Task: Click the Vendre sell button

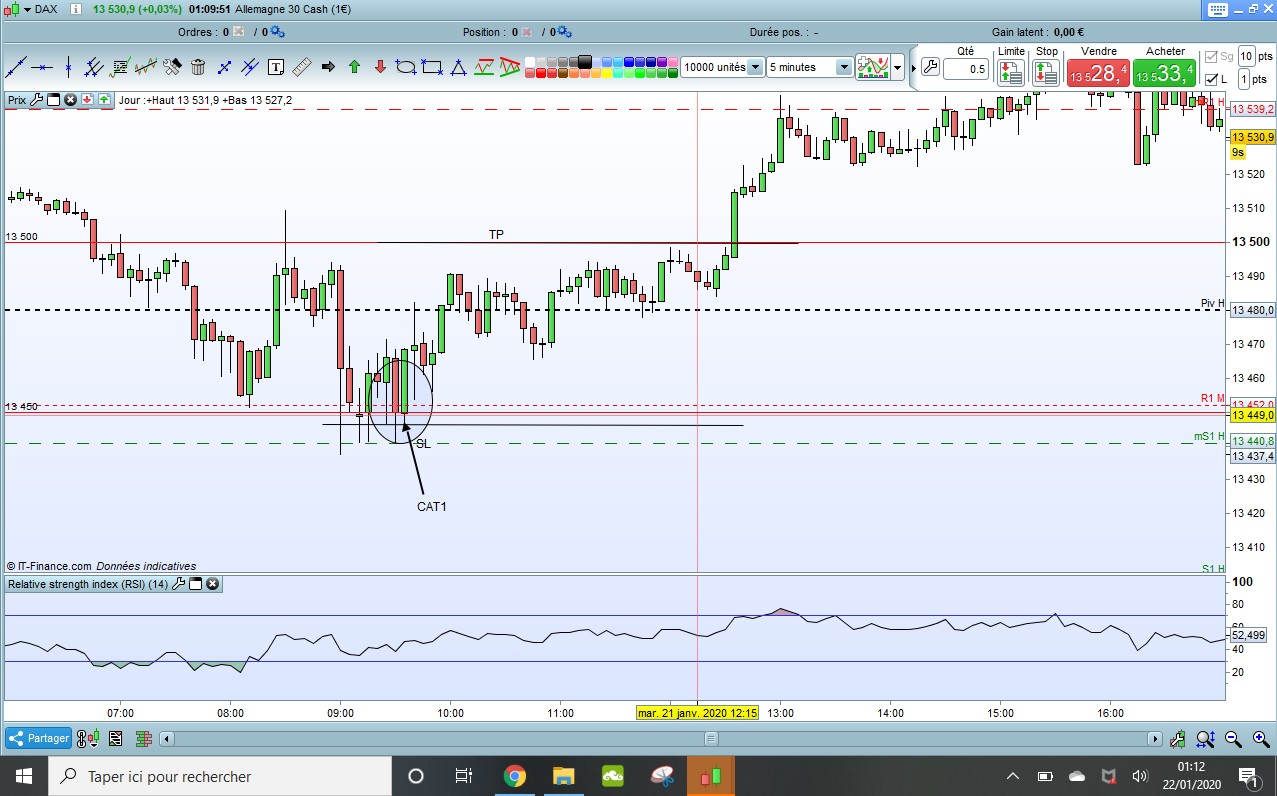Action: (x=1099, y=72)
